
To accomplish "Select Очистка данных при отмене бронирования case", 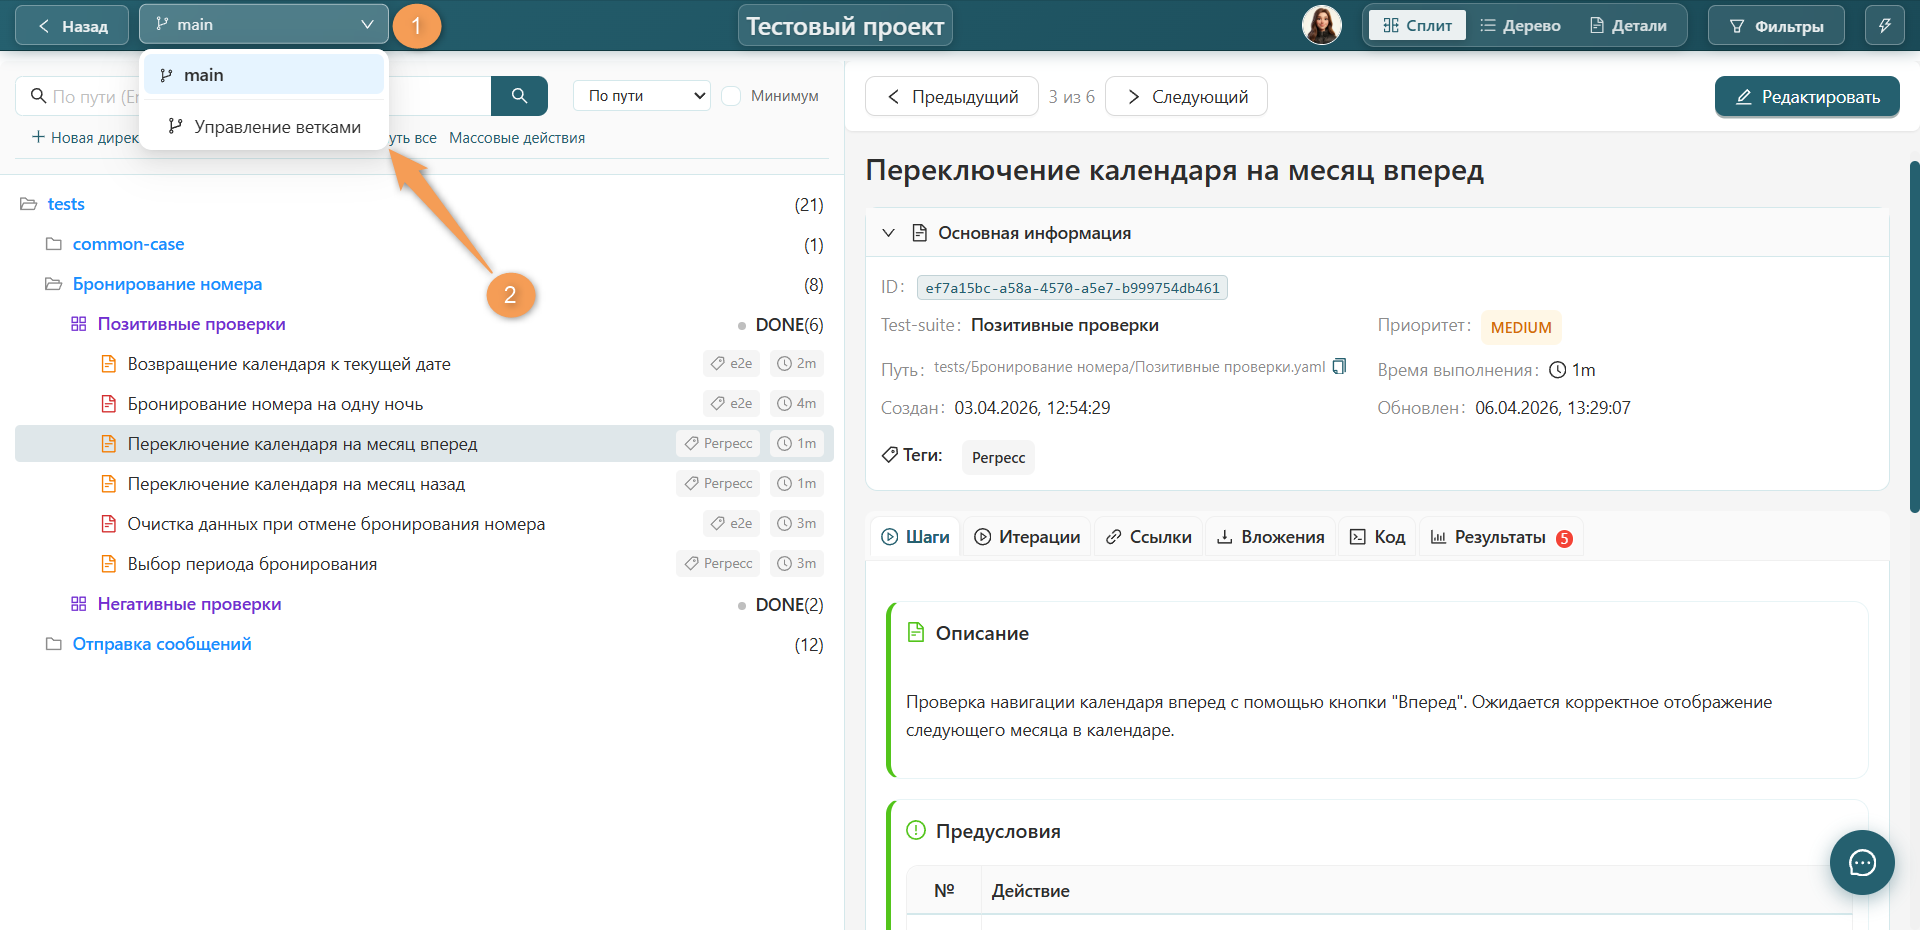I will click(x=336, y=524).
